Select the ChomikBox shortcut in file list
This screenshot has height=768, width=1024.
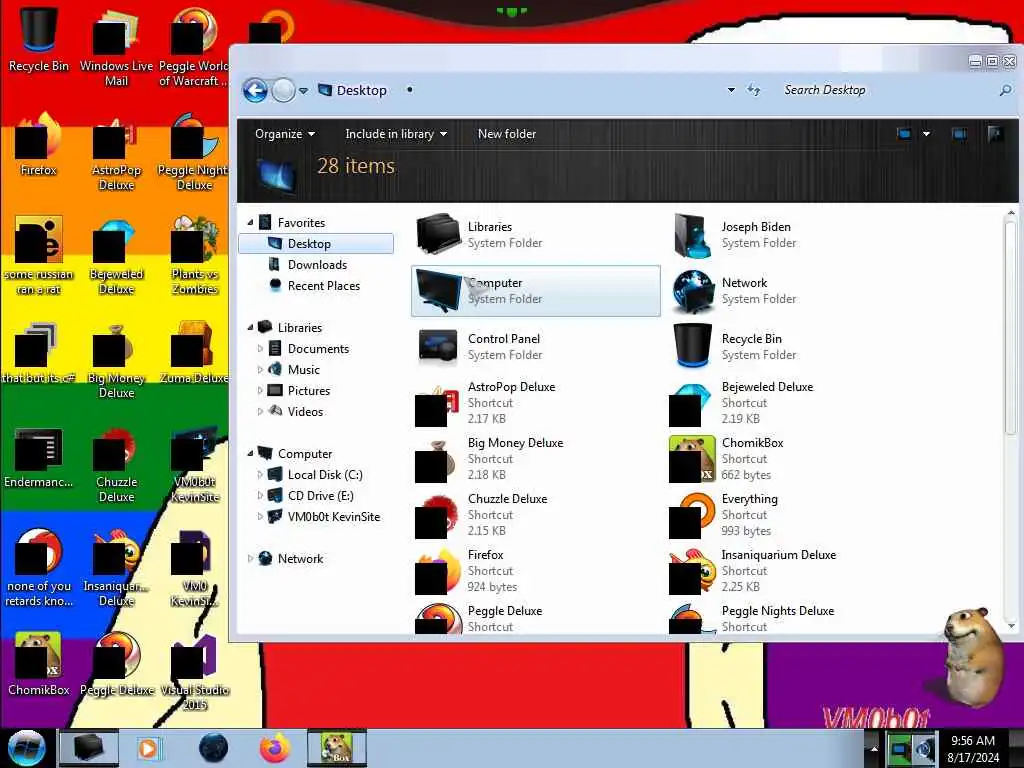692,458
